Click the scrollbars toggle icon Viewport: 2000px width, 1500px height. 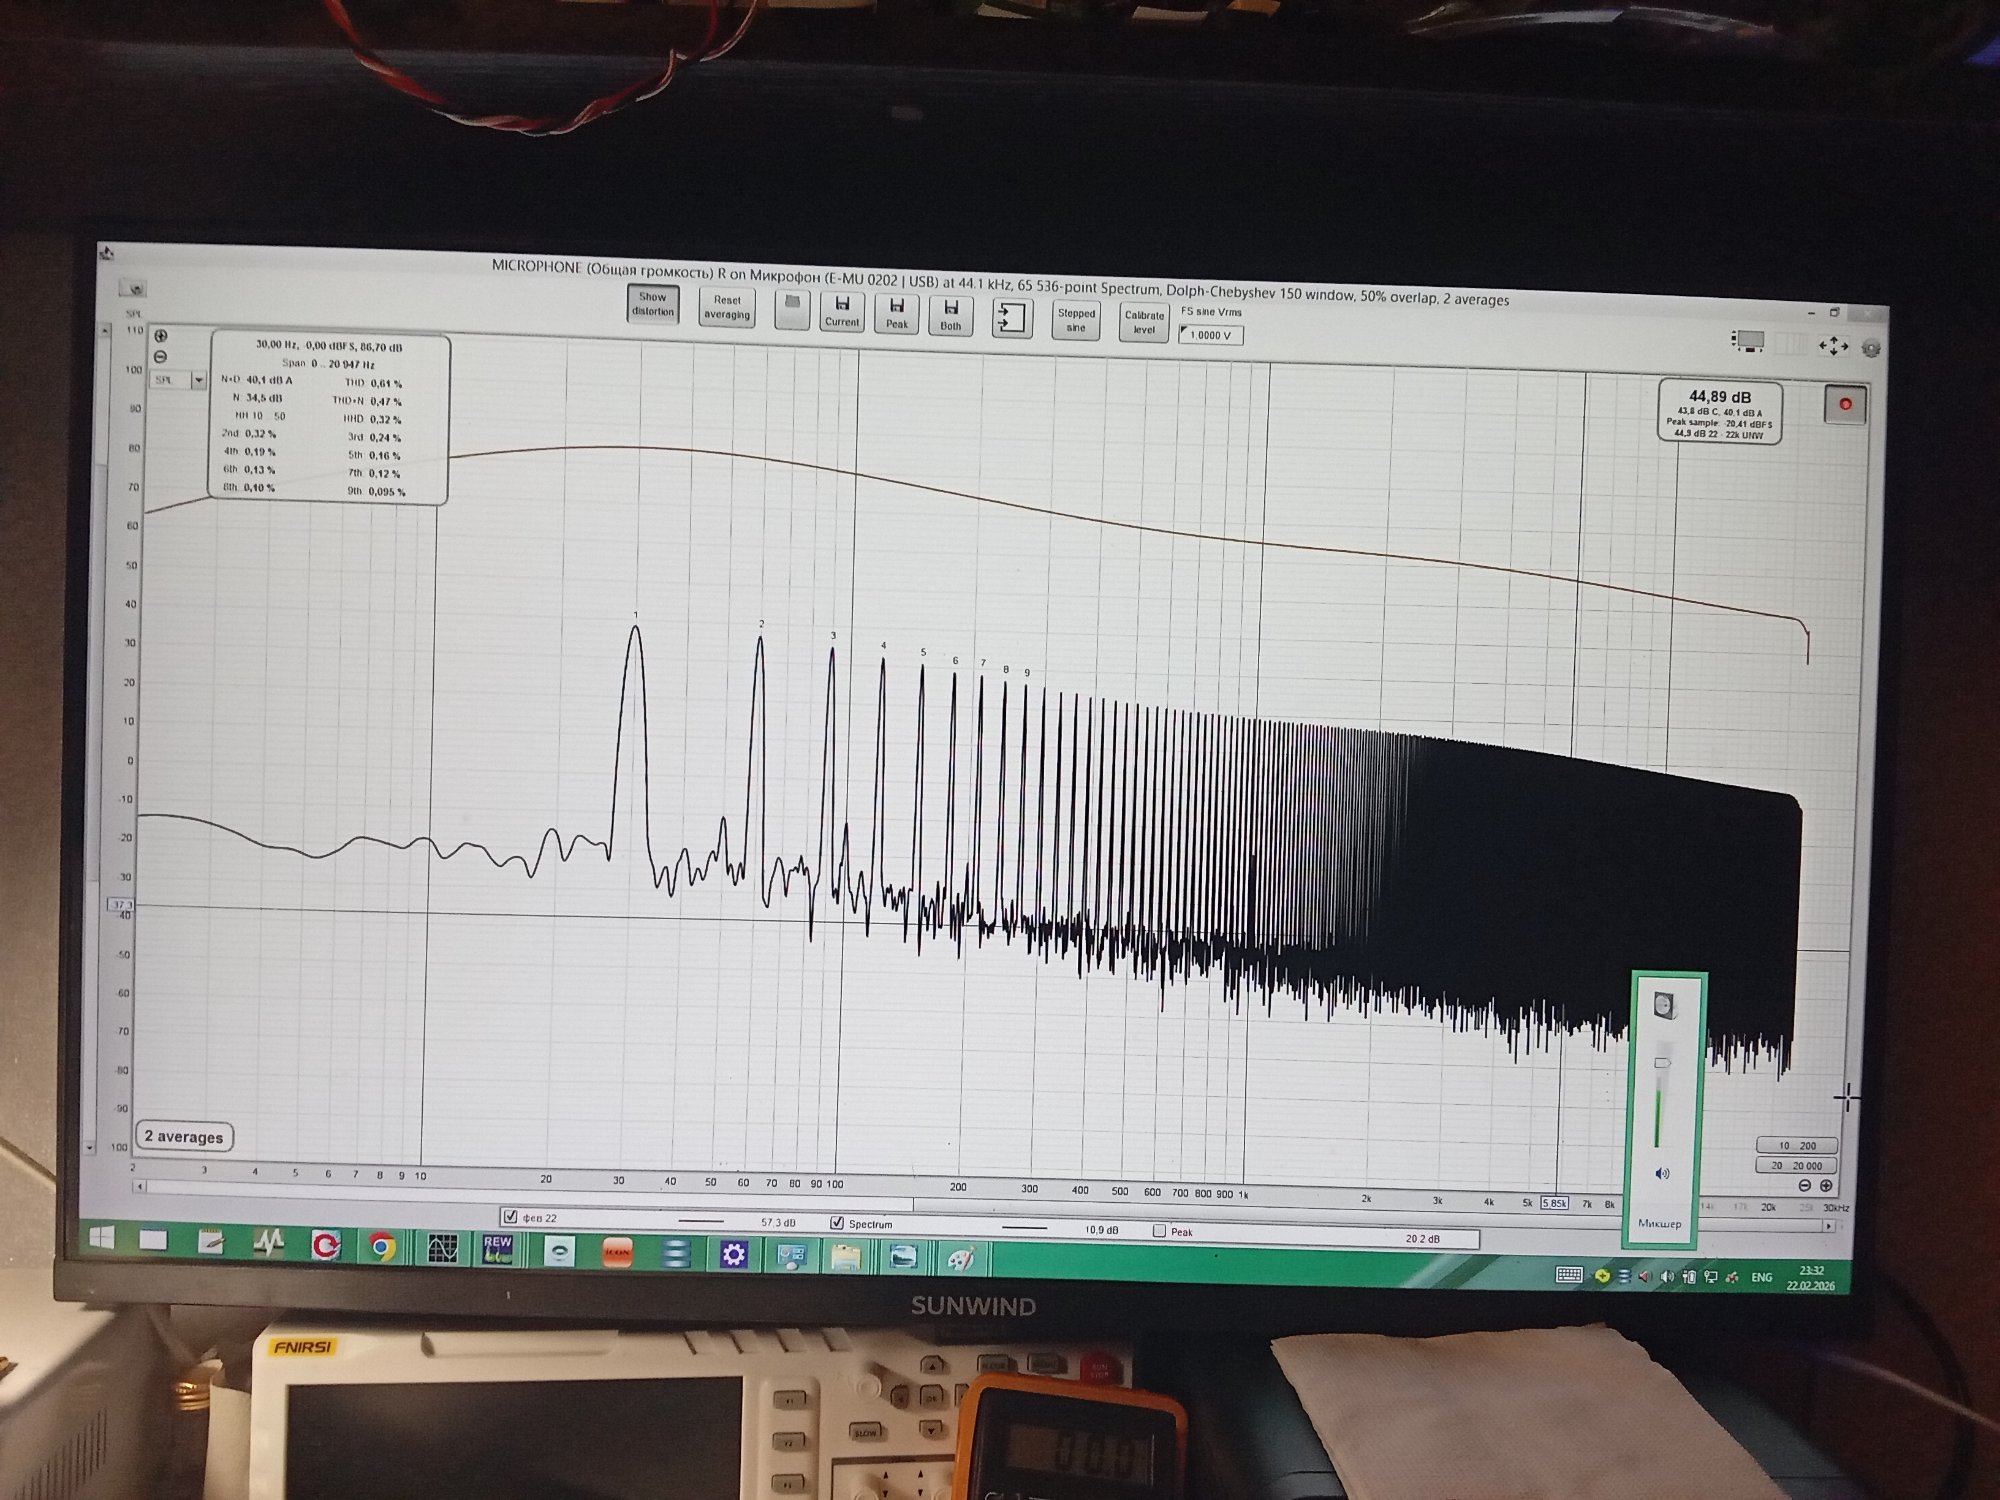pos(1747,342)
